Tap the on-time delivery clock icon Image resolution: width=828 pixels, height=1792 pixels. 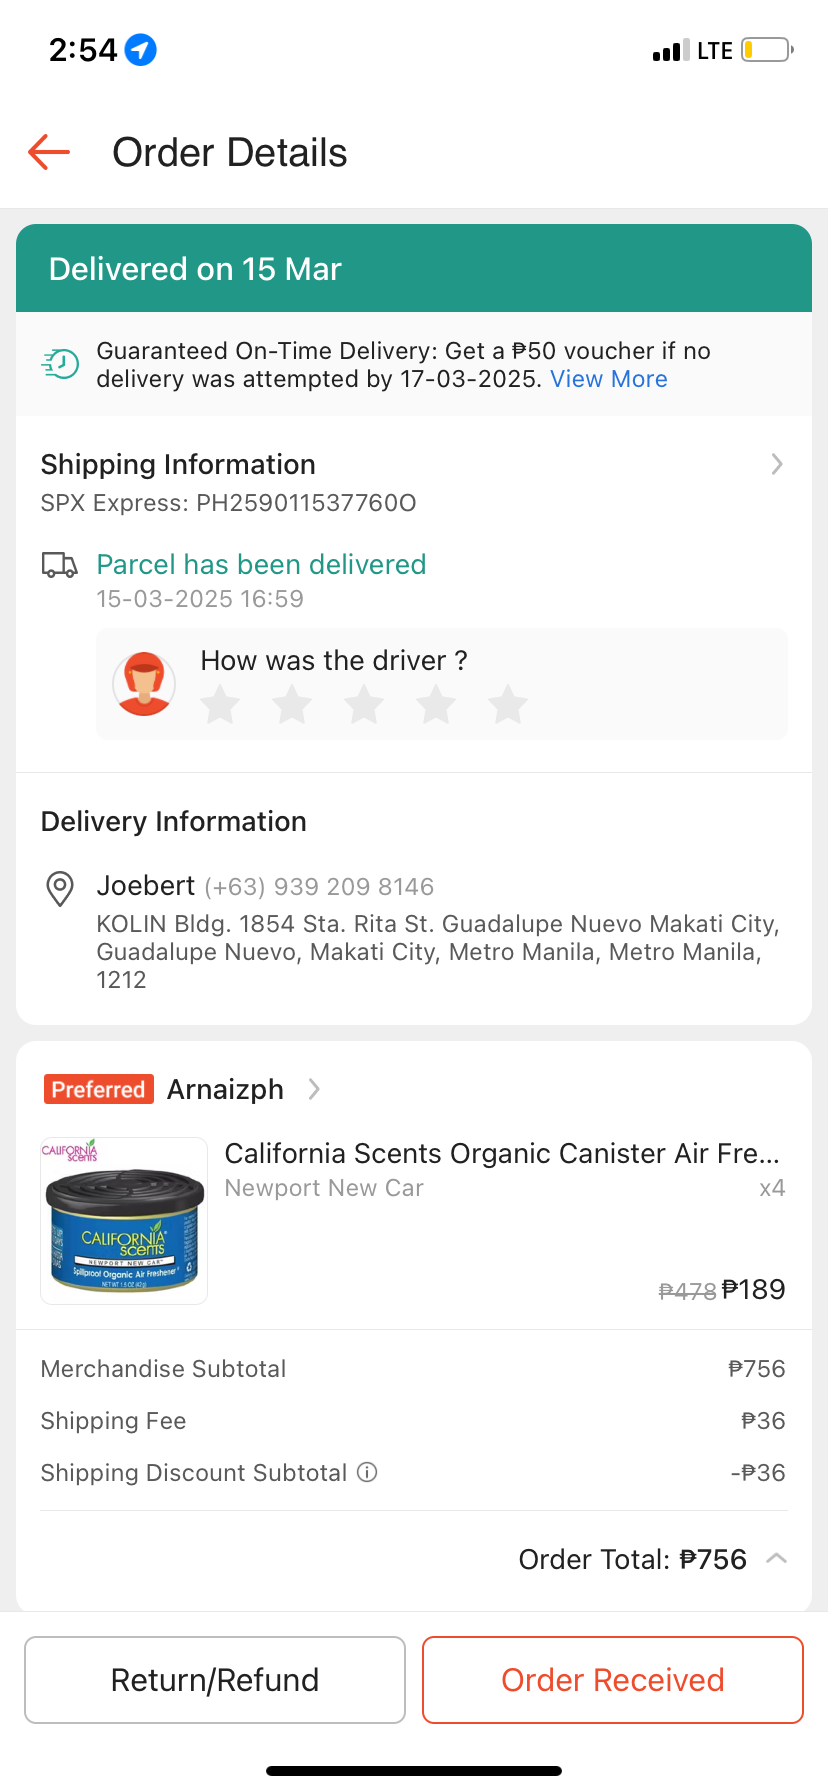(x=60, y=364)
